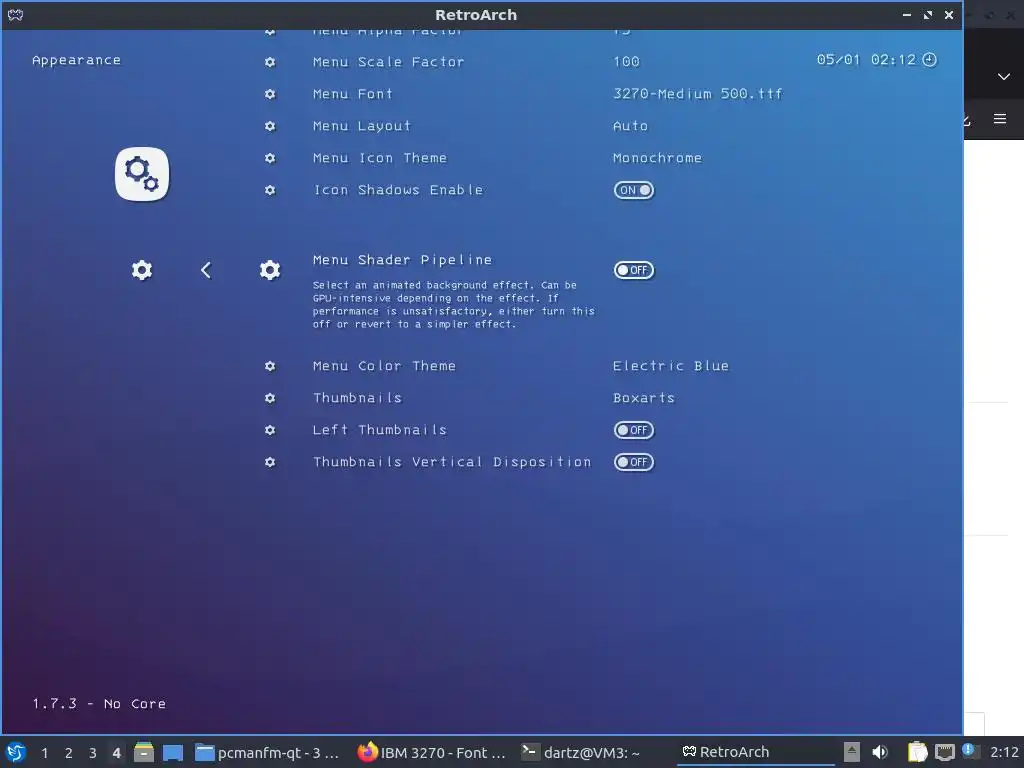This screenshot has width=1024, height=768.
Task: Toggle the Thumbnails Vertical Disposition switch
Action: pos(633,462)
